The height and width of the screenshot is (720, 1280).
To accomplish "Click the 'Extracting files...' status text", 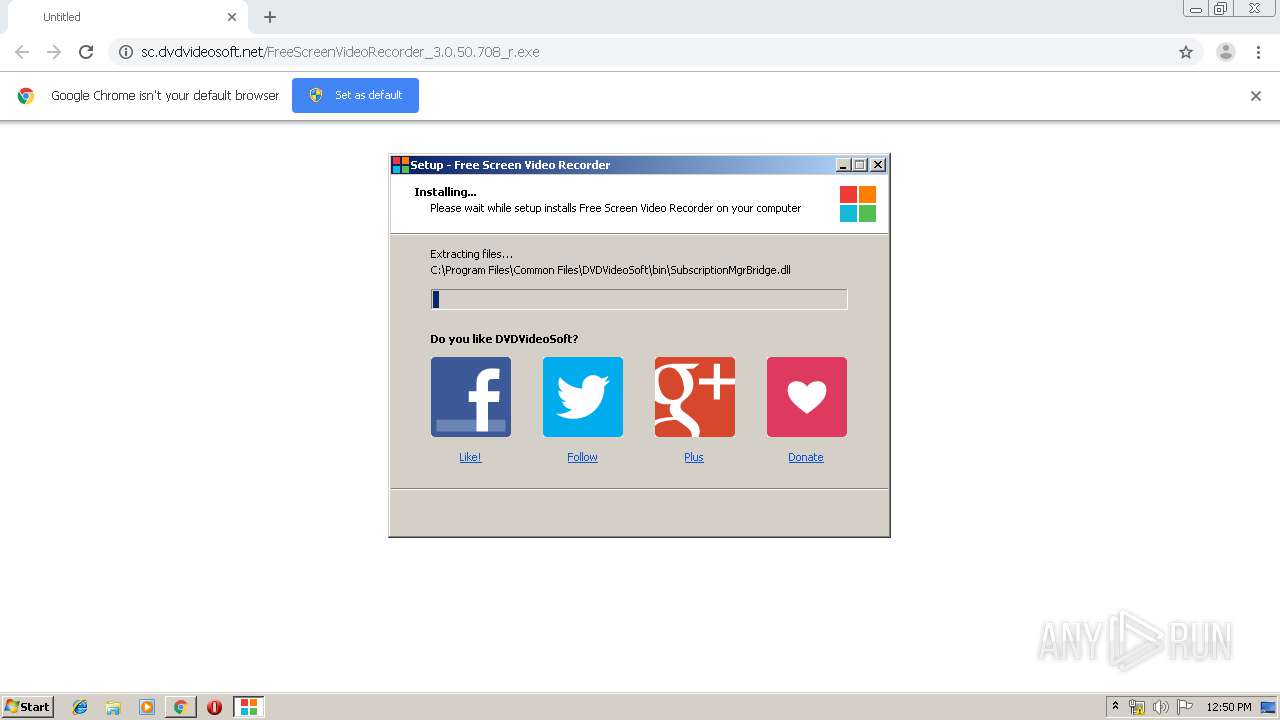I will point(471,254).
